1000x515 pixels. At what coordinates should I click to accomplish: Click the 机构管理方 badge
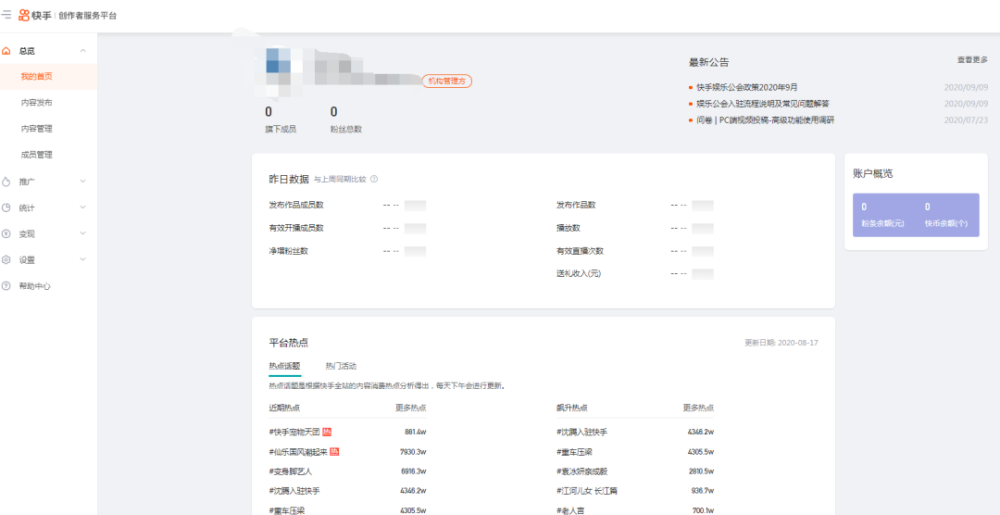coord(447,81)
